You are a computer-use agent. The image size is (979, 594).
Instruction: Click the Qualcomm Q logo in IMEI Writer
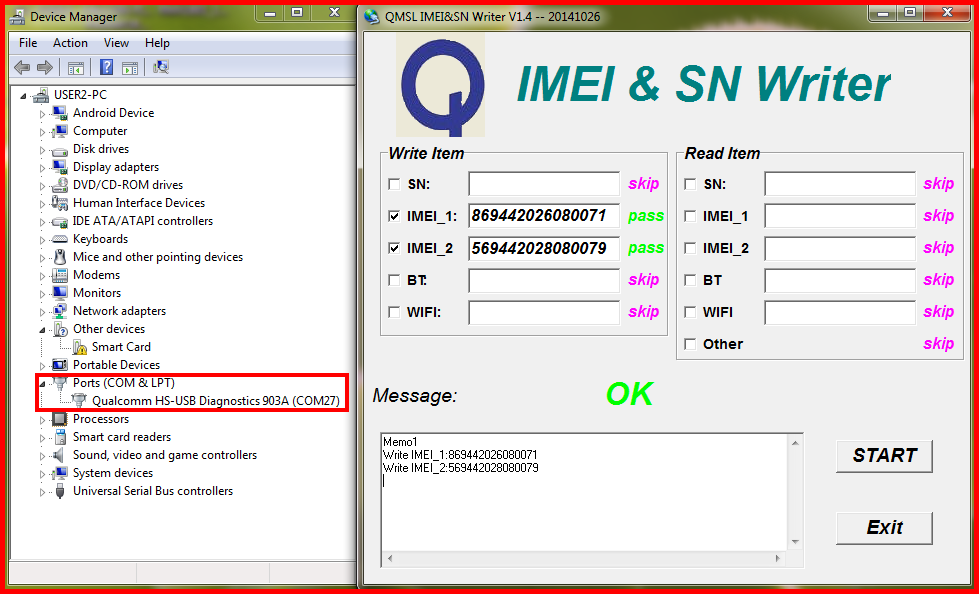pos(441,84)
